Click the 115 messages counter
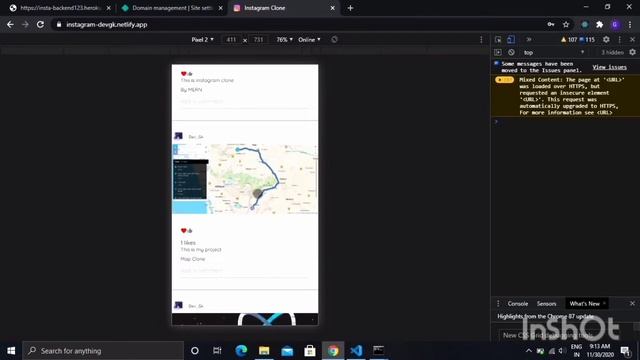This screenshot has height=360, width=640. (x=587, y=40)
